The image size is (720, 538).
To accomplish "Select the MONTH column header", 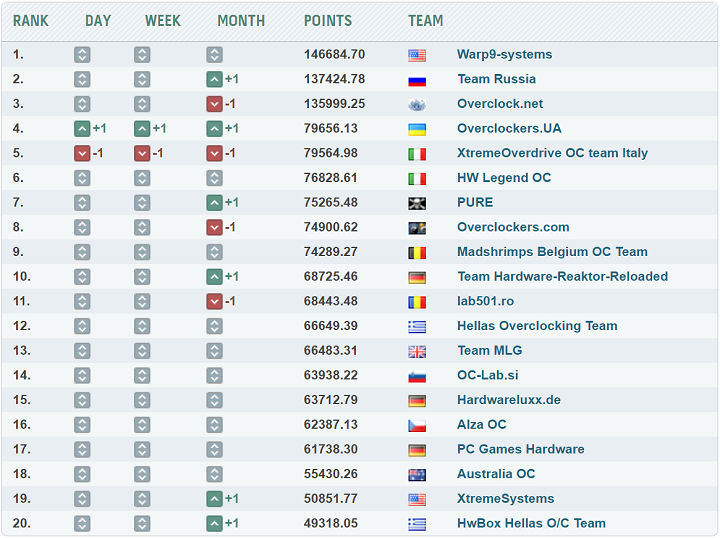I will point(241,20).
